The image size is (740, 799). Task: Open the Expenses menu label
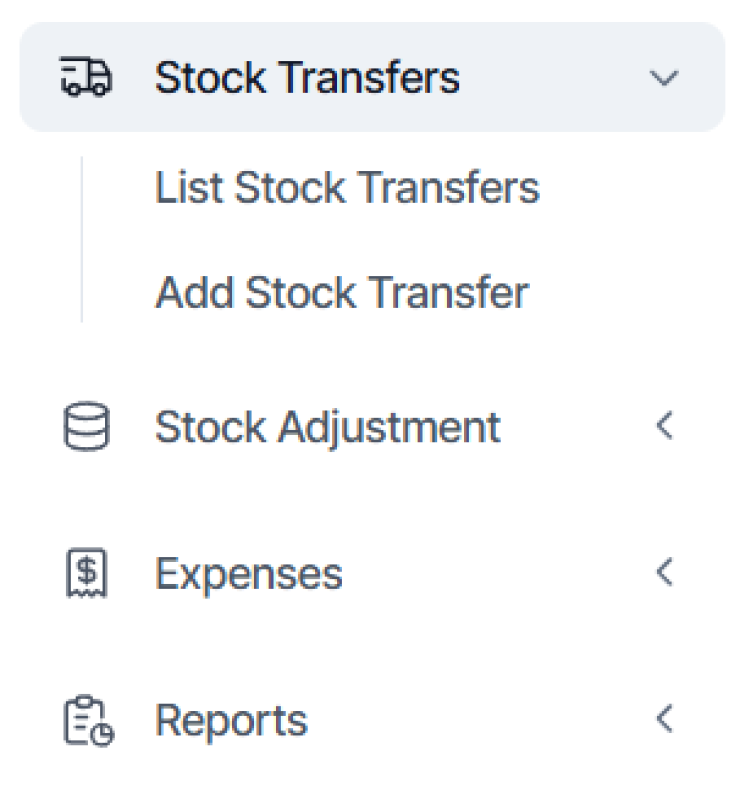tap(248, 574)
